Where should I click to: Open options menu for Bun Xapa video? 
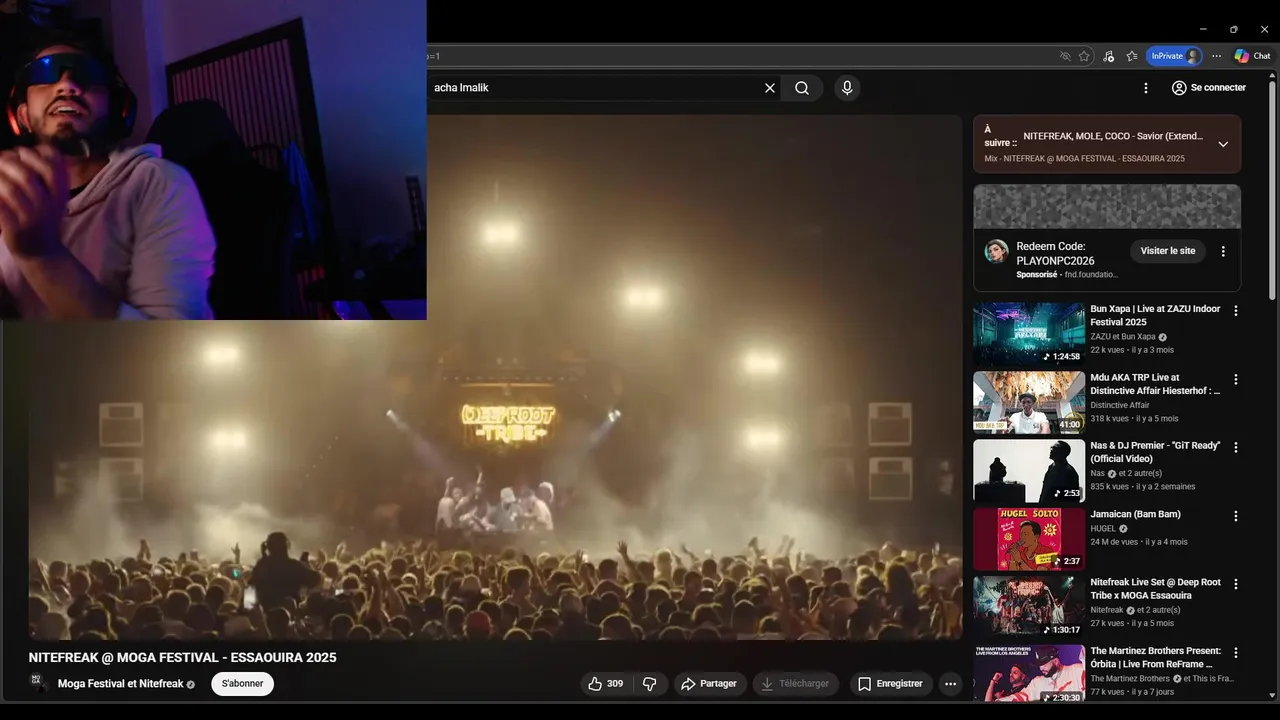pyautogui.click(x=1235, y=311)
